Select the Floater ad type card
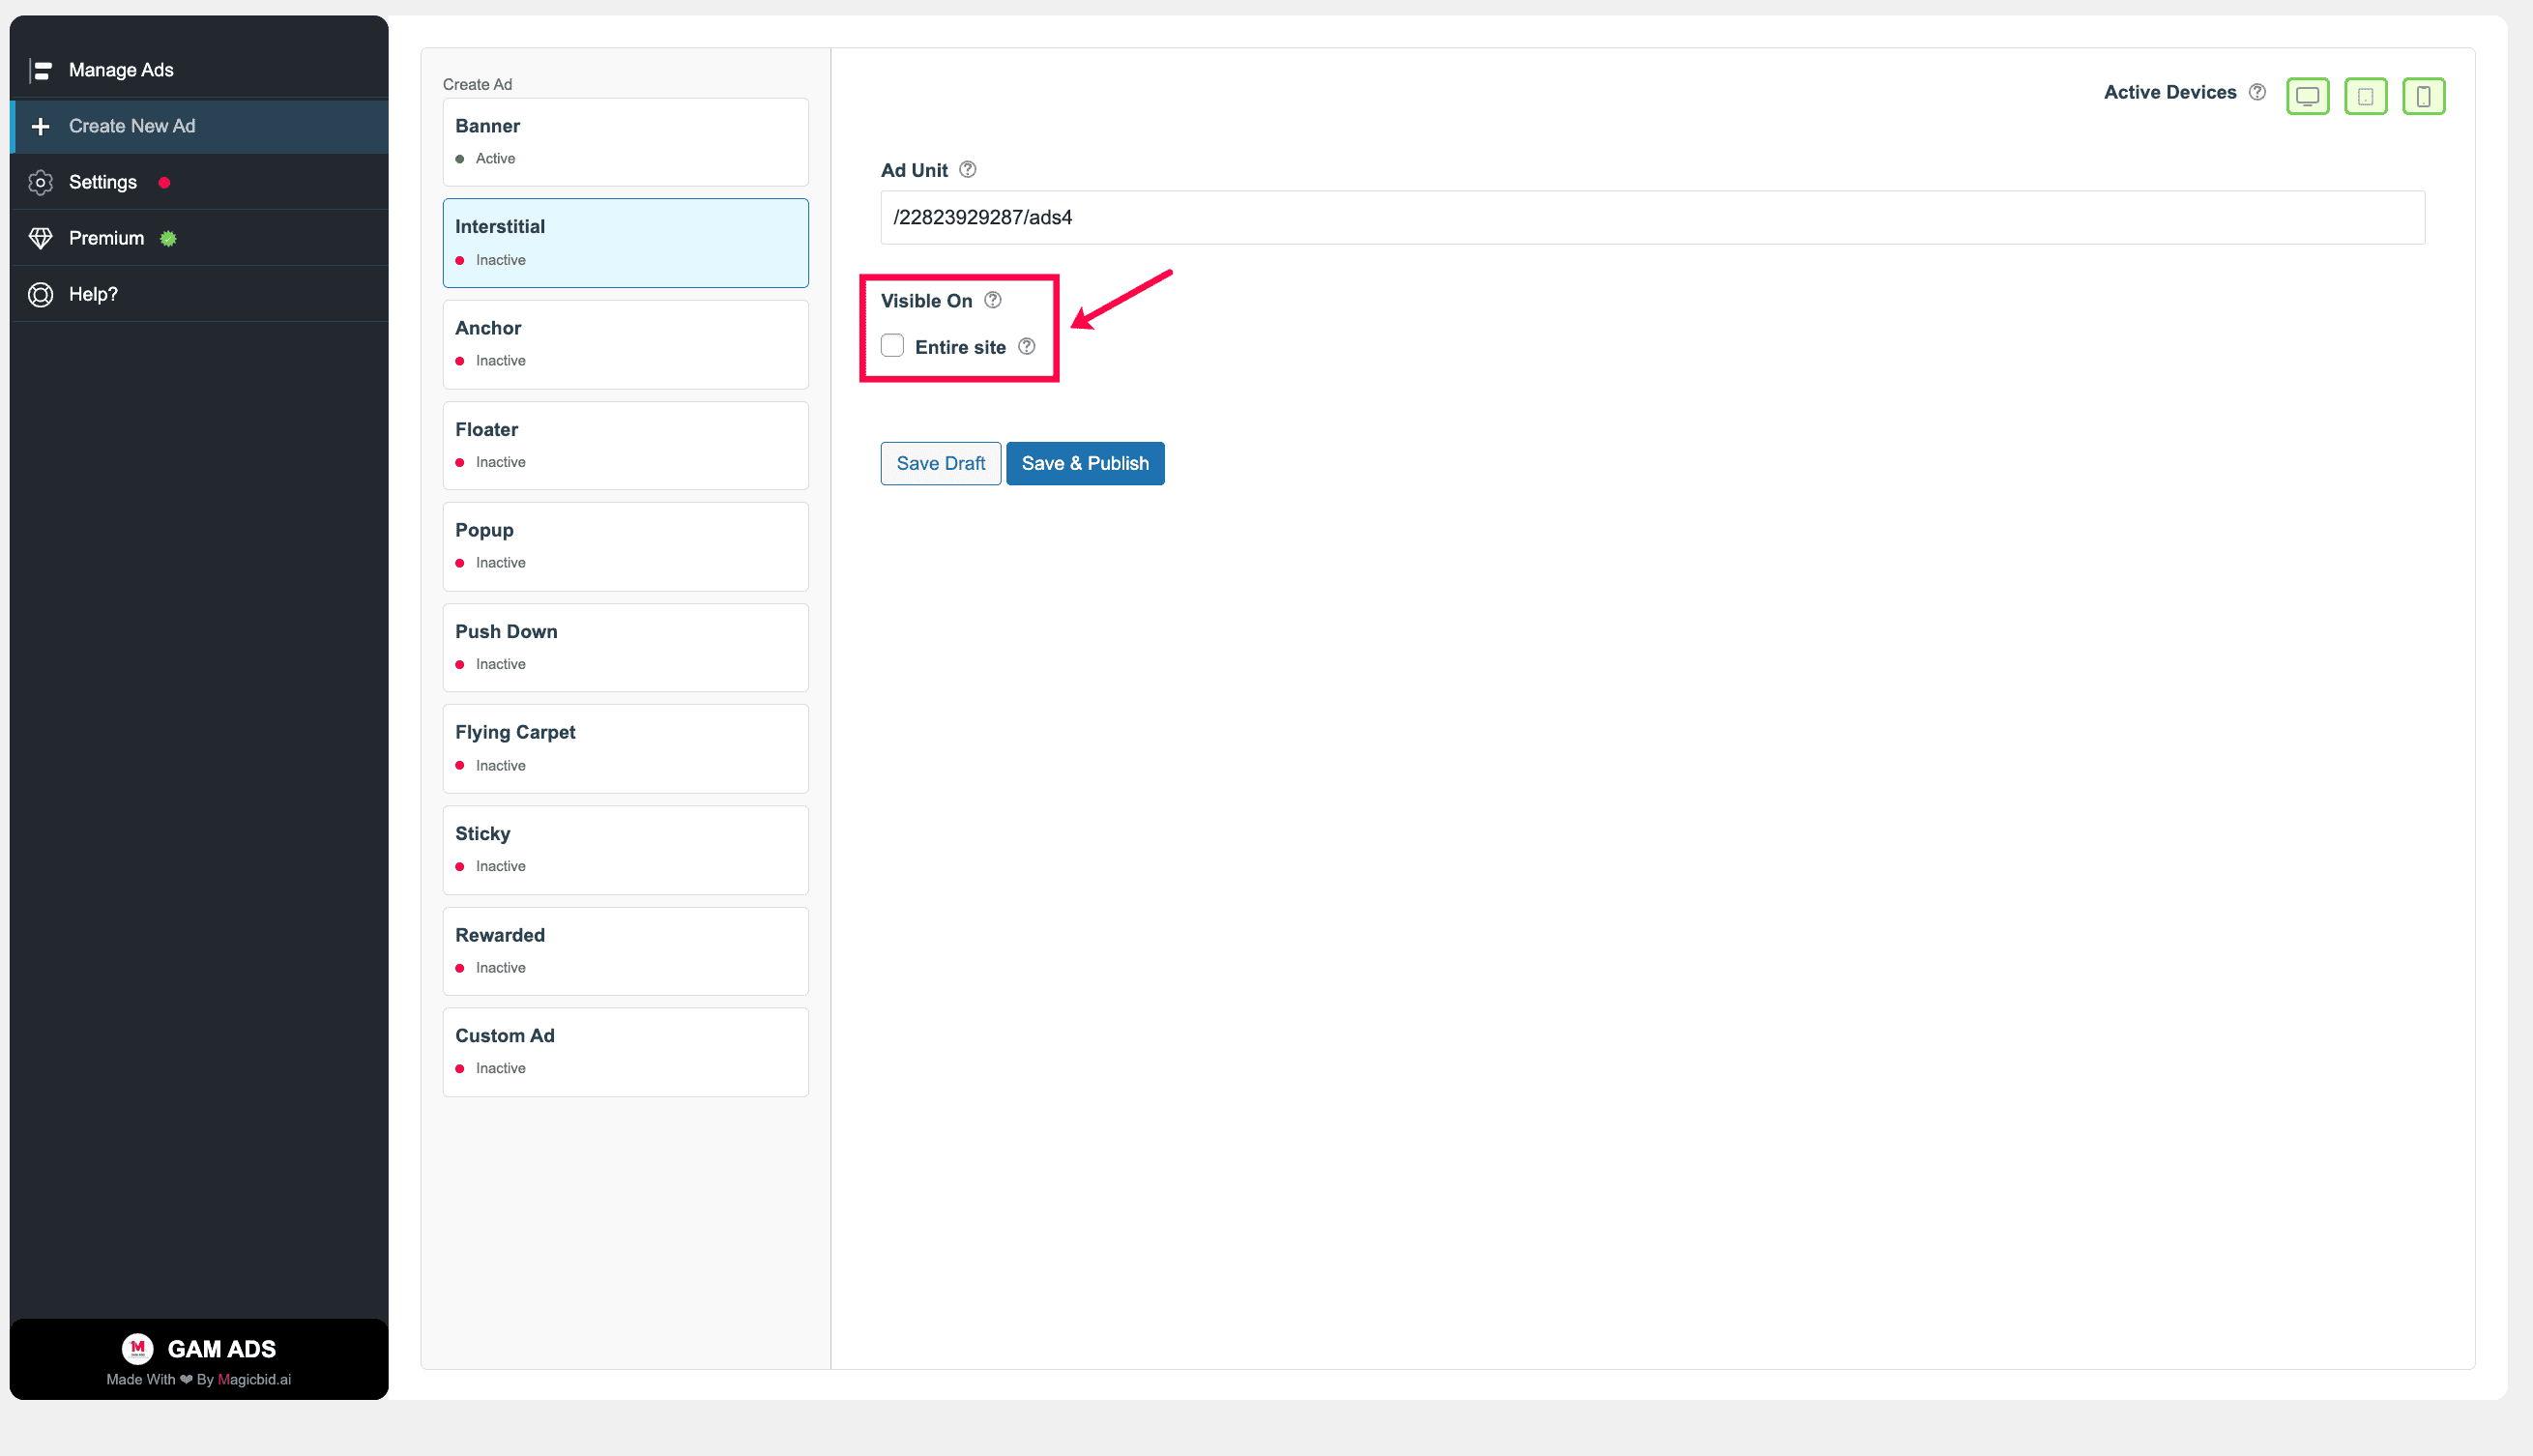Screen dimensions: 2533x1456 click(625, 445)
